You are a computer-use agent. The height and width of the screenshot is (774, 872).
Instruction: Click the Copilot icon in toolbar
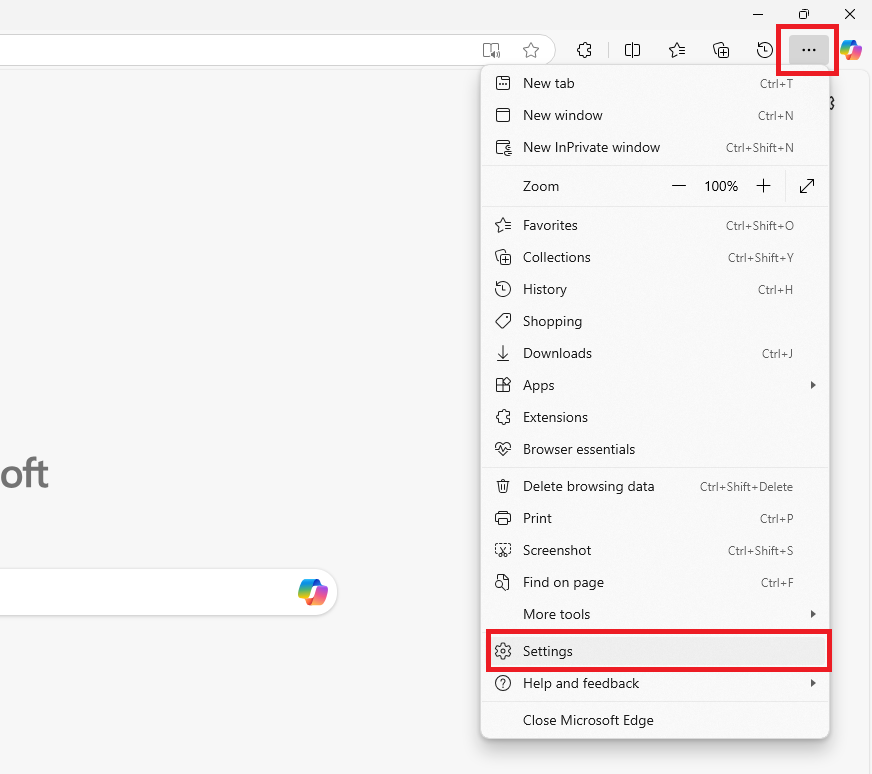tap(851, 50)
